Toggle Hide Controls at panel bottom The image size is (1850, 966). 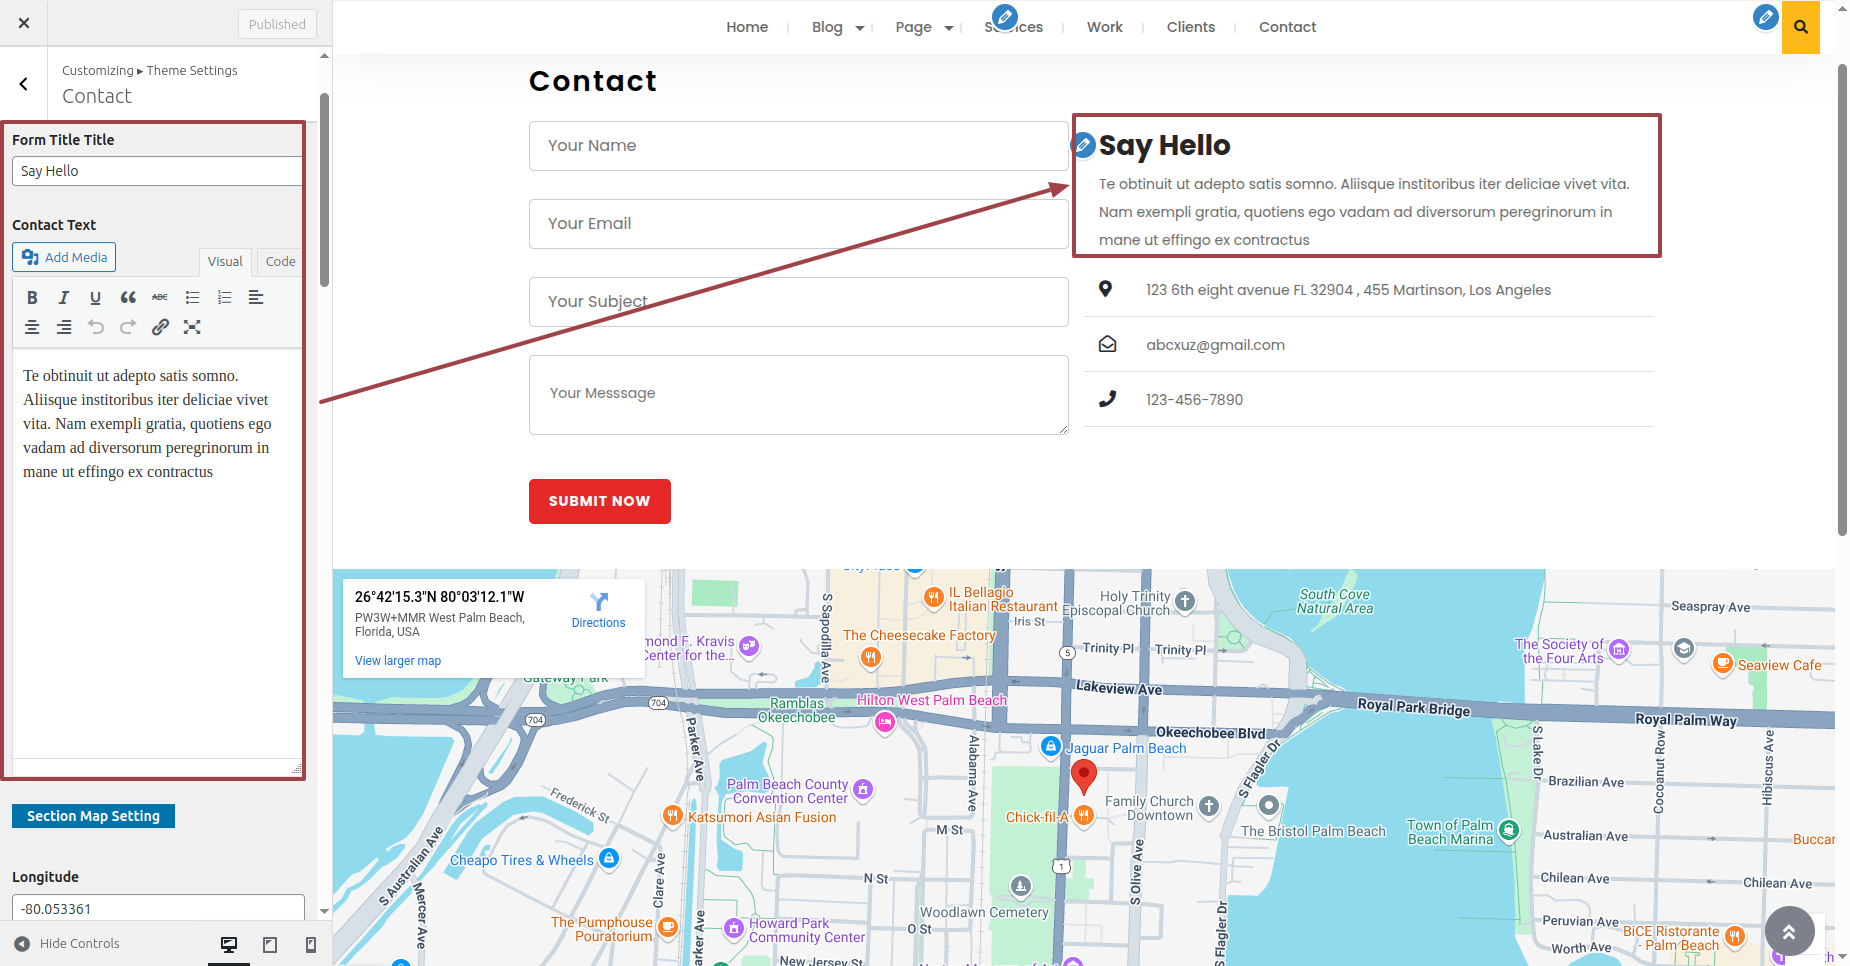[x=67, y=944]
